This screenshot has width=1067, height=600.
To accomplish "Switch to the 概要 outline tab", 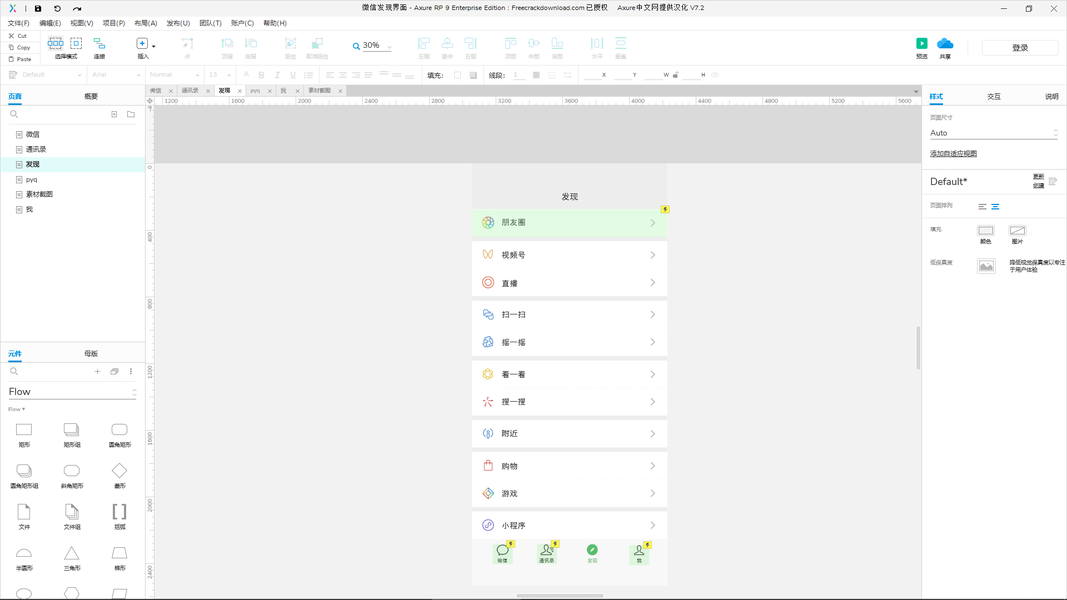I will point(91,97).
